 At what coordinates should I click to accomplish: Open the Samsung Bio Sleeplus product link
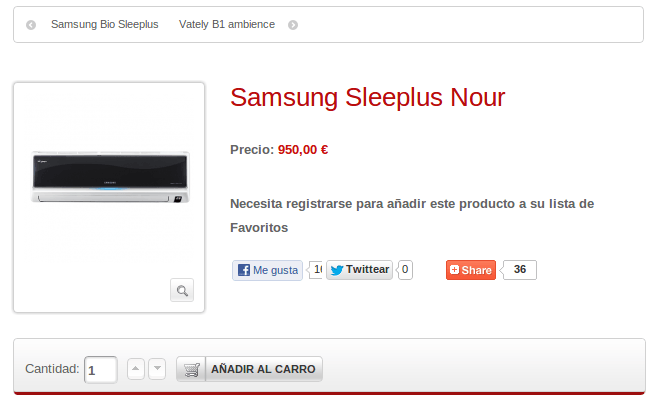point(104,24)
